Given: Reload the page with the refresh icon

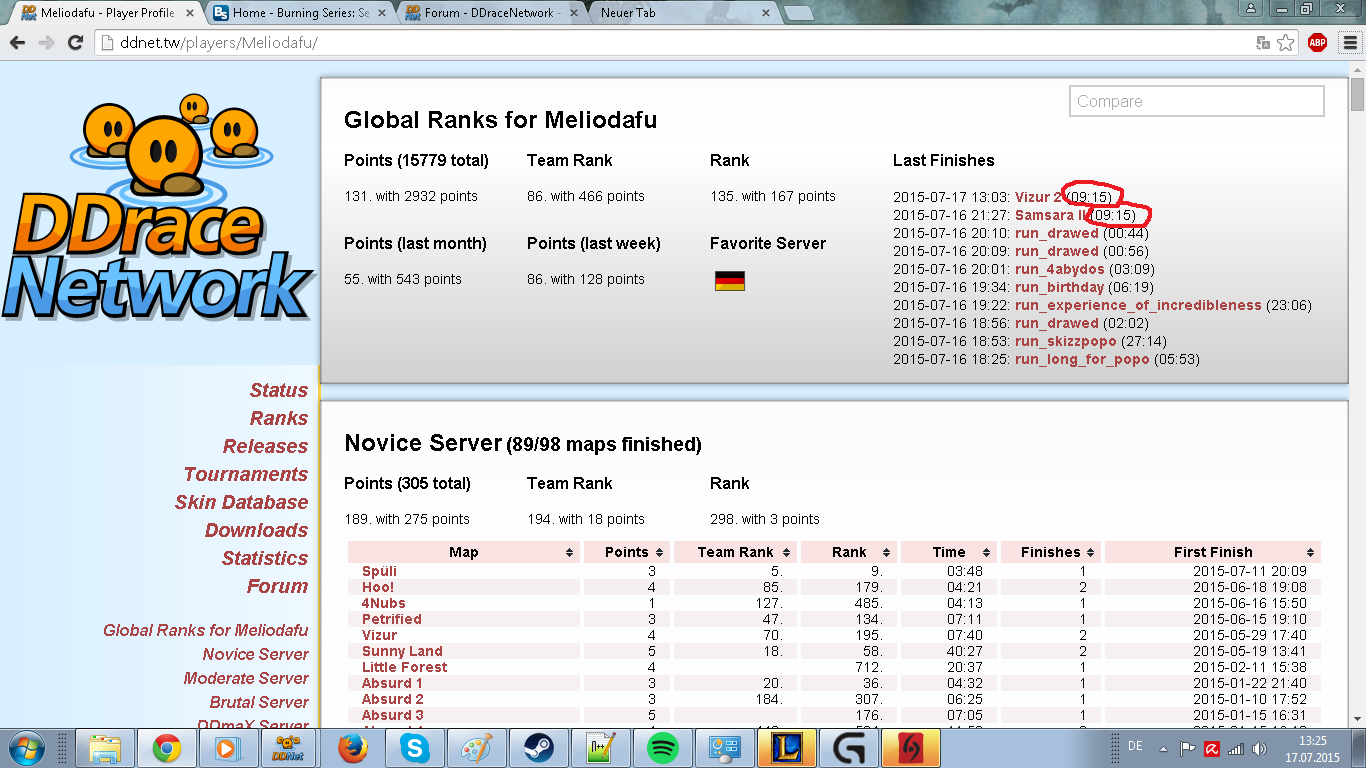Looking at the screenshot, I should 75,42.
